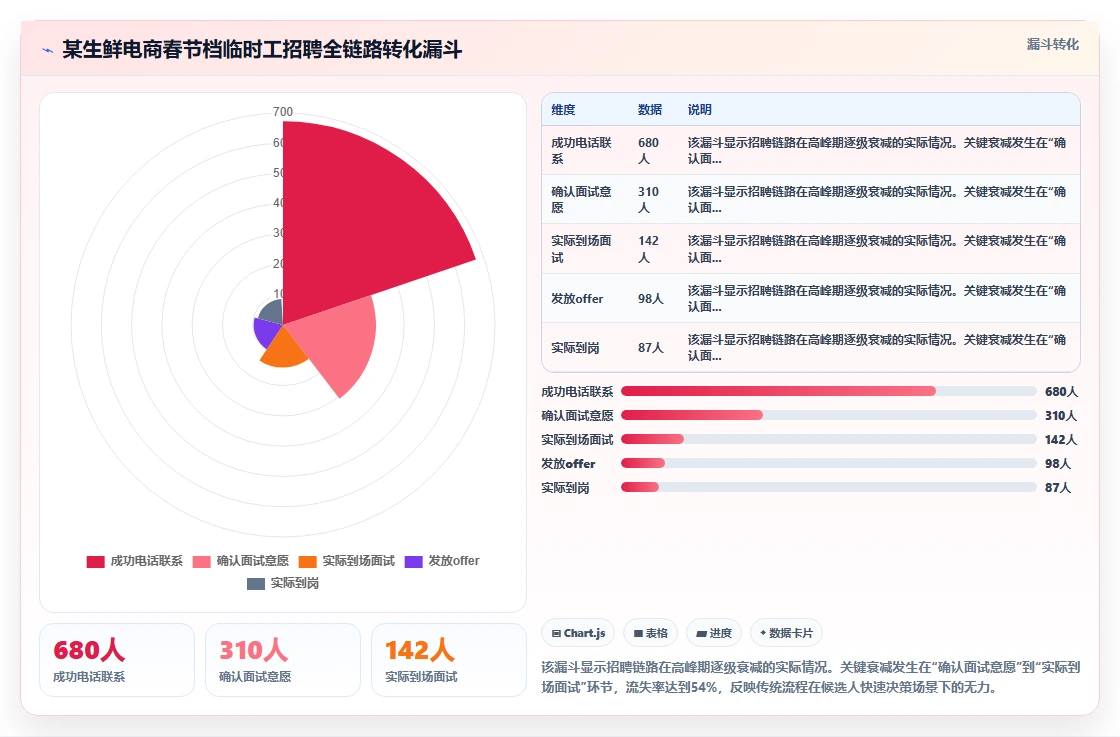Click the 实际到岗 progress bar

[x=829, y=488]
